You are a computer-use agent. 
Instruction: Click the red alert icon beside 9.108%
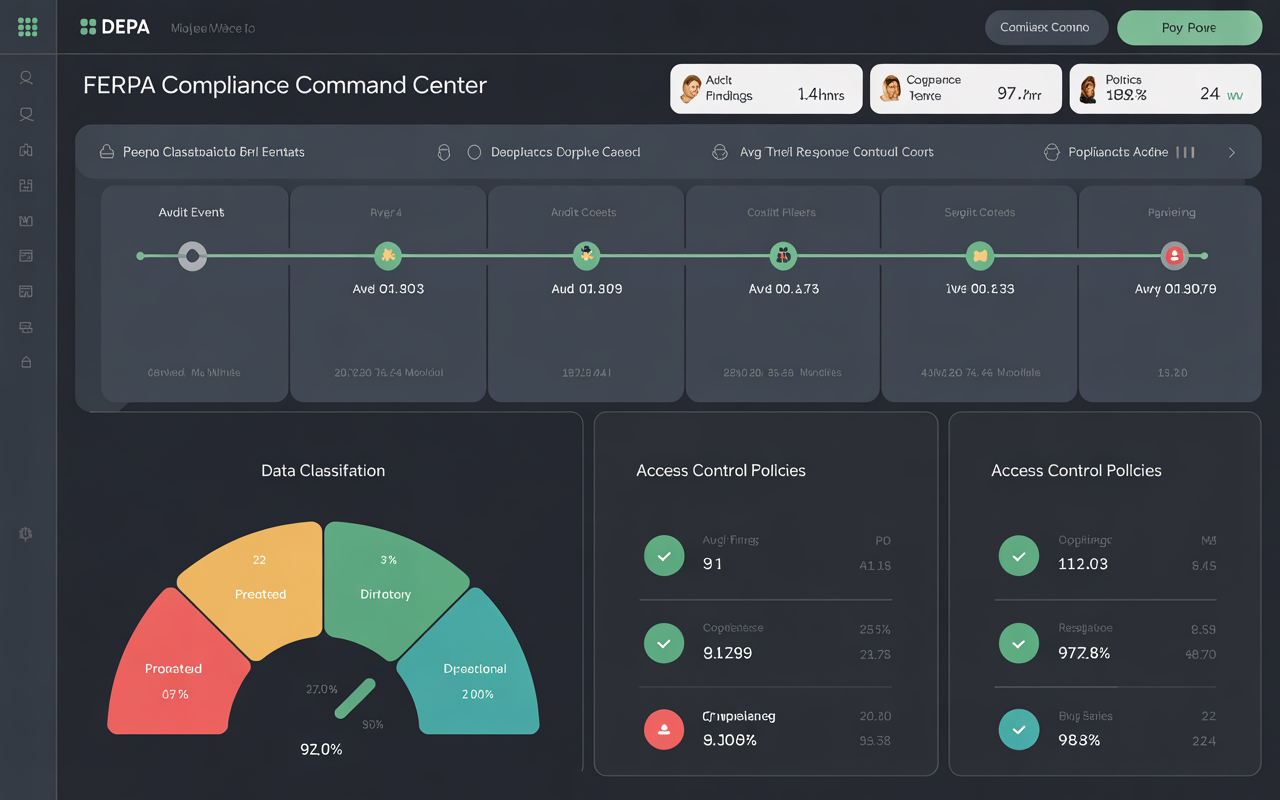click(664, 730)
